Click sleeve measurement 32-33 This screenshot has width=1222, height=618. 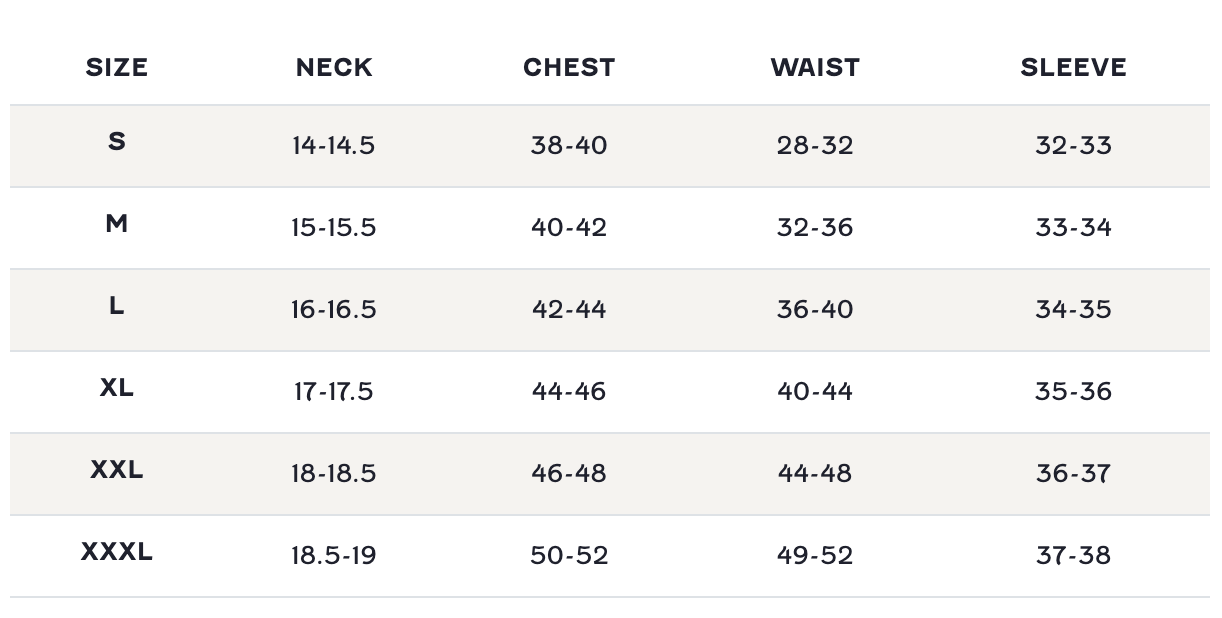1073,146
